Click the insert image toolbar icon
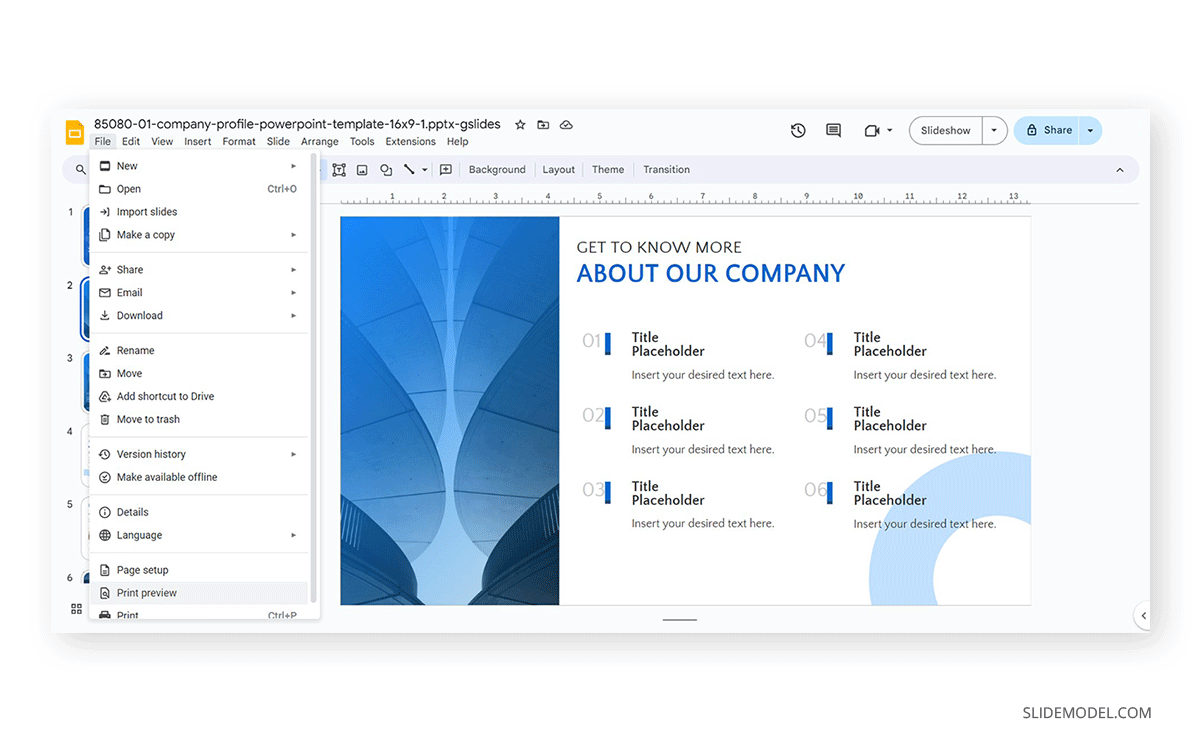This screenshot has width=1200, height=743. (362, 170)
